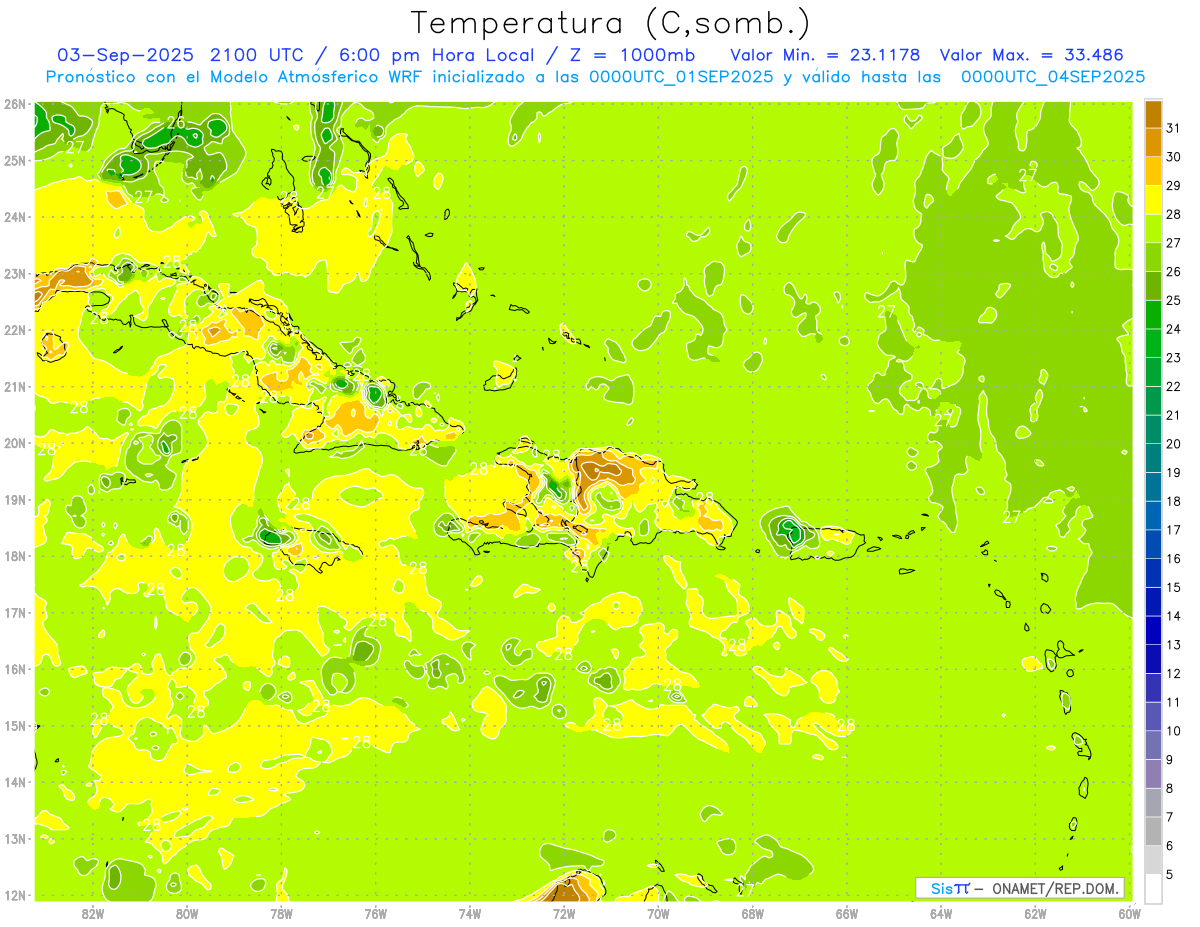Click the teal swatch between legend 19 and 20
Image resolution: width=1200 pixels, height=927 pixels.
1153,457
